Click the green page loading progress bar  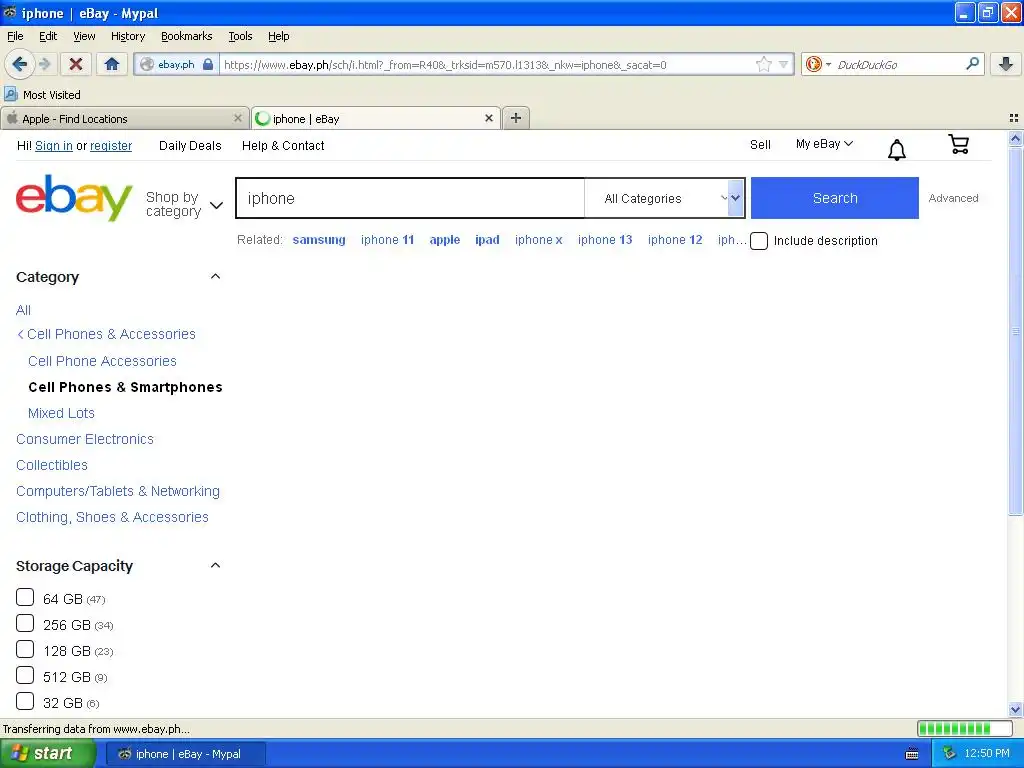(964, 728)
